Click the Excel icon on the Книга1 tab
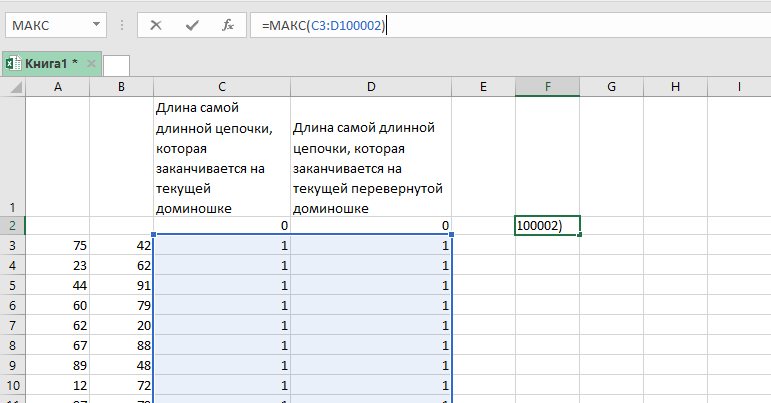 point(14,64)
